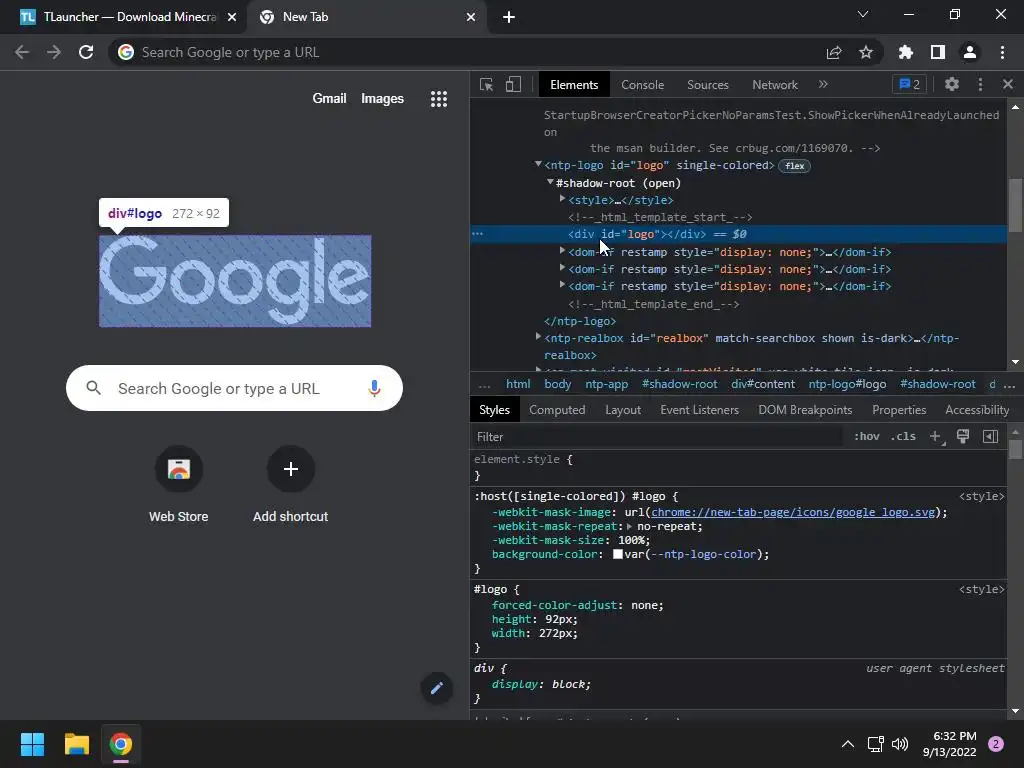Select ntp-logo#logo breadcrumb
Screen dimensions: 1024x768
pyautogui.click(x=847, y=384)
